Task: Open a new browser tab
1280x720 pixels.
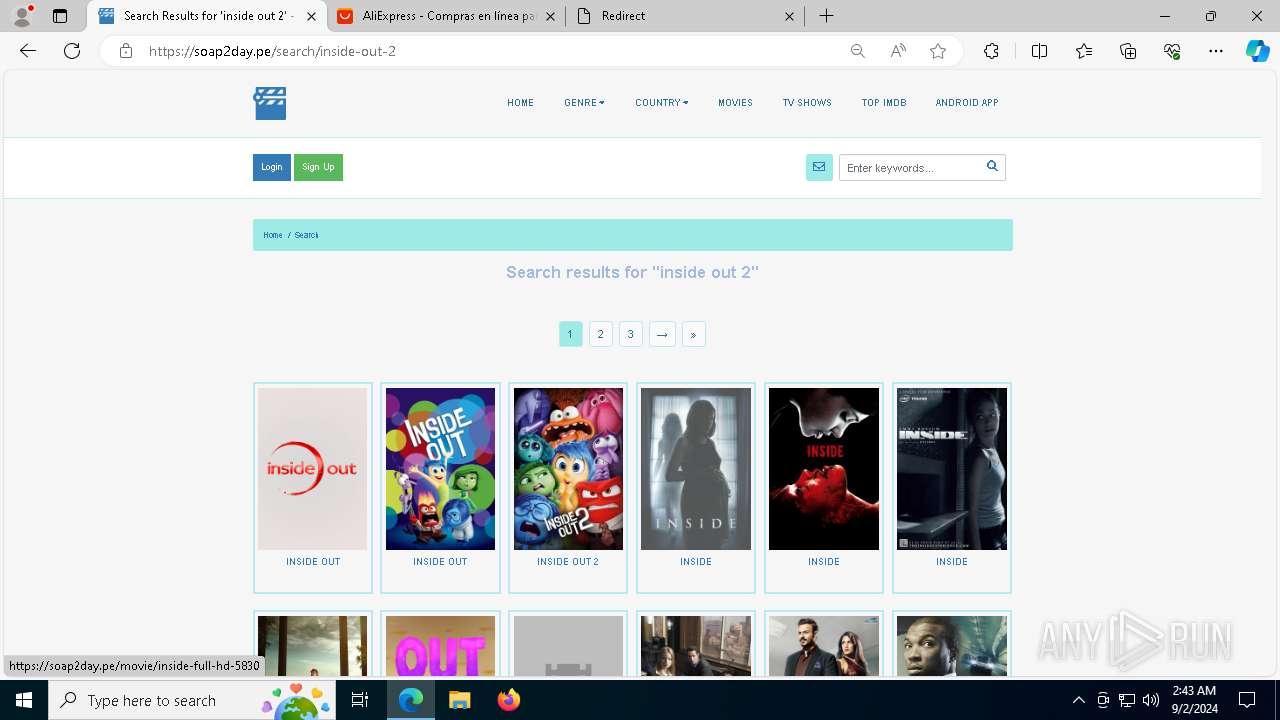Action: [826, 16]
